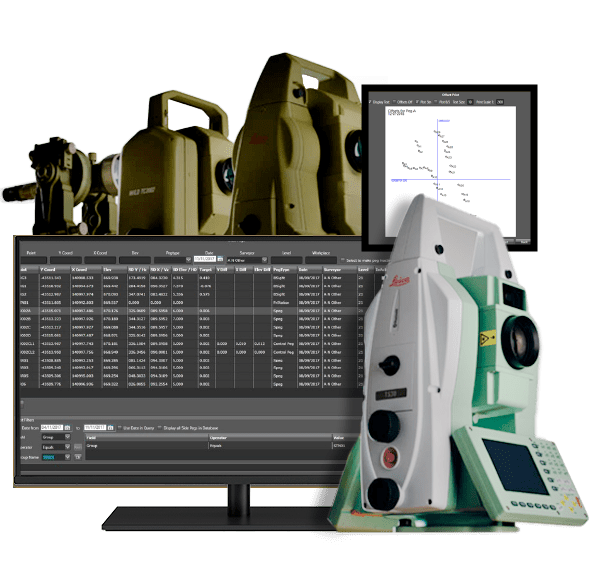Enable the Use Date in Query checkbox
The height and width of the screenshot is (578, 591).
[x=120, y=428]
